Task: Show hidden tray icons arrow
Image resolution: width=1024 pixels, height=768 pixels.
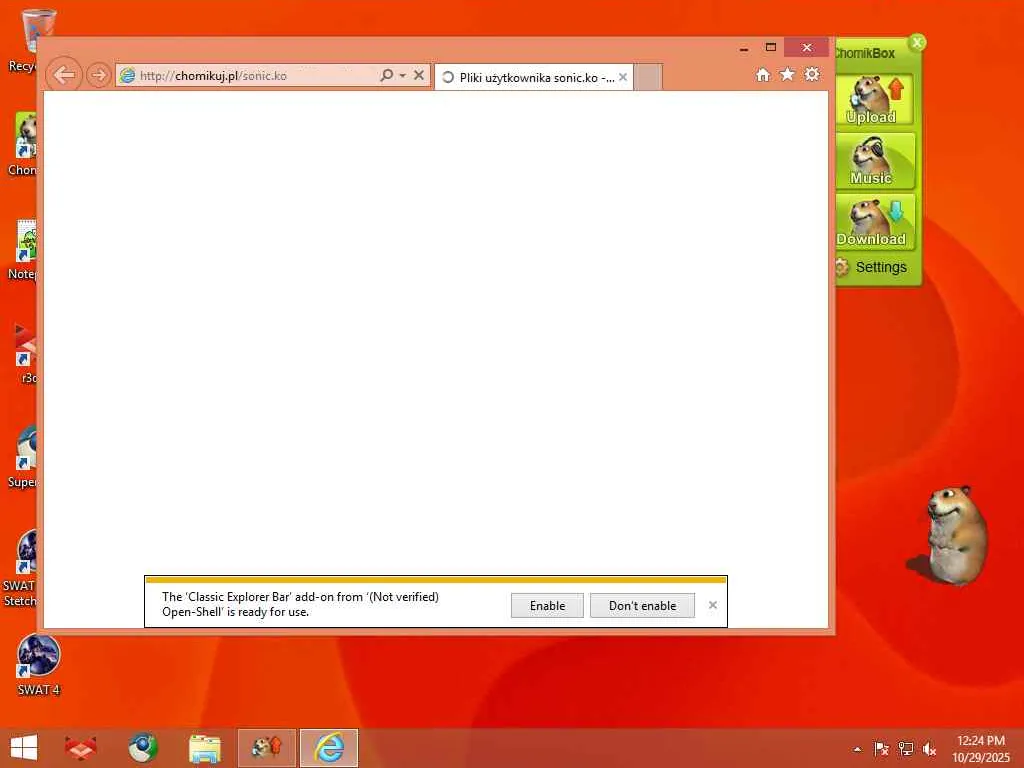Action: (x=857, y=749)
